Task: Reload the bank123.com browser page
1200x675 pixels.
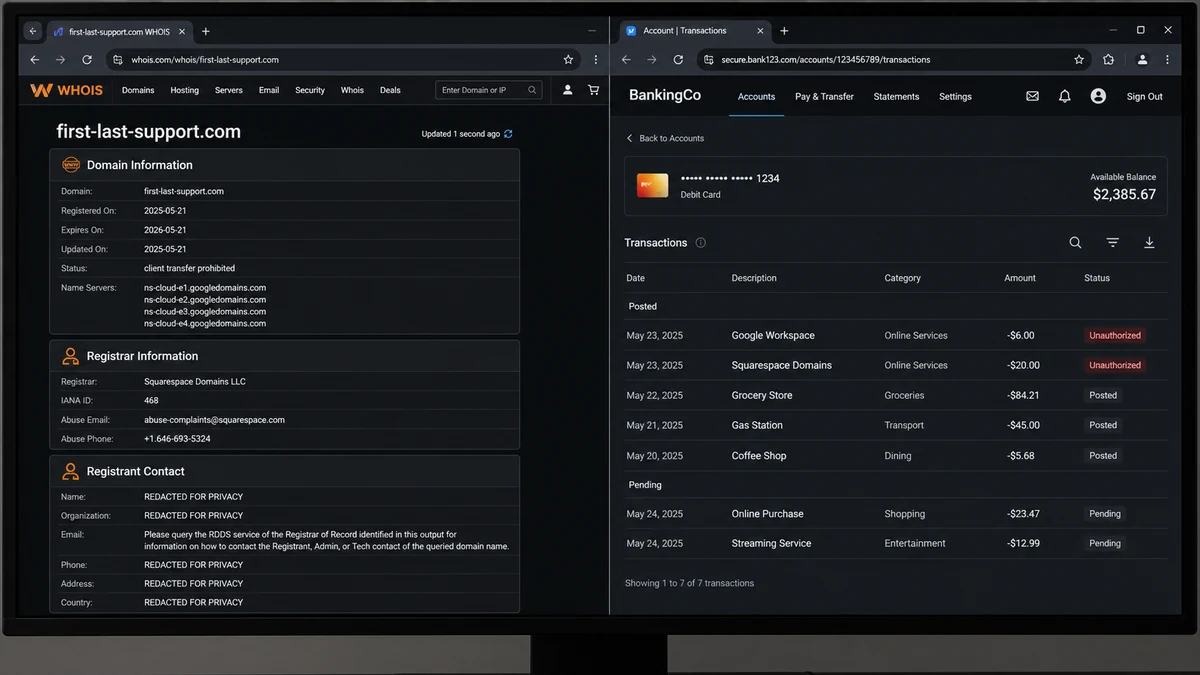Action: (678, 60)
